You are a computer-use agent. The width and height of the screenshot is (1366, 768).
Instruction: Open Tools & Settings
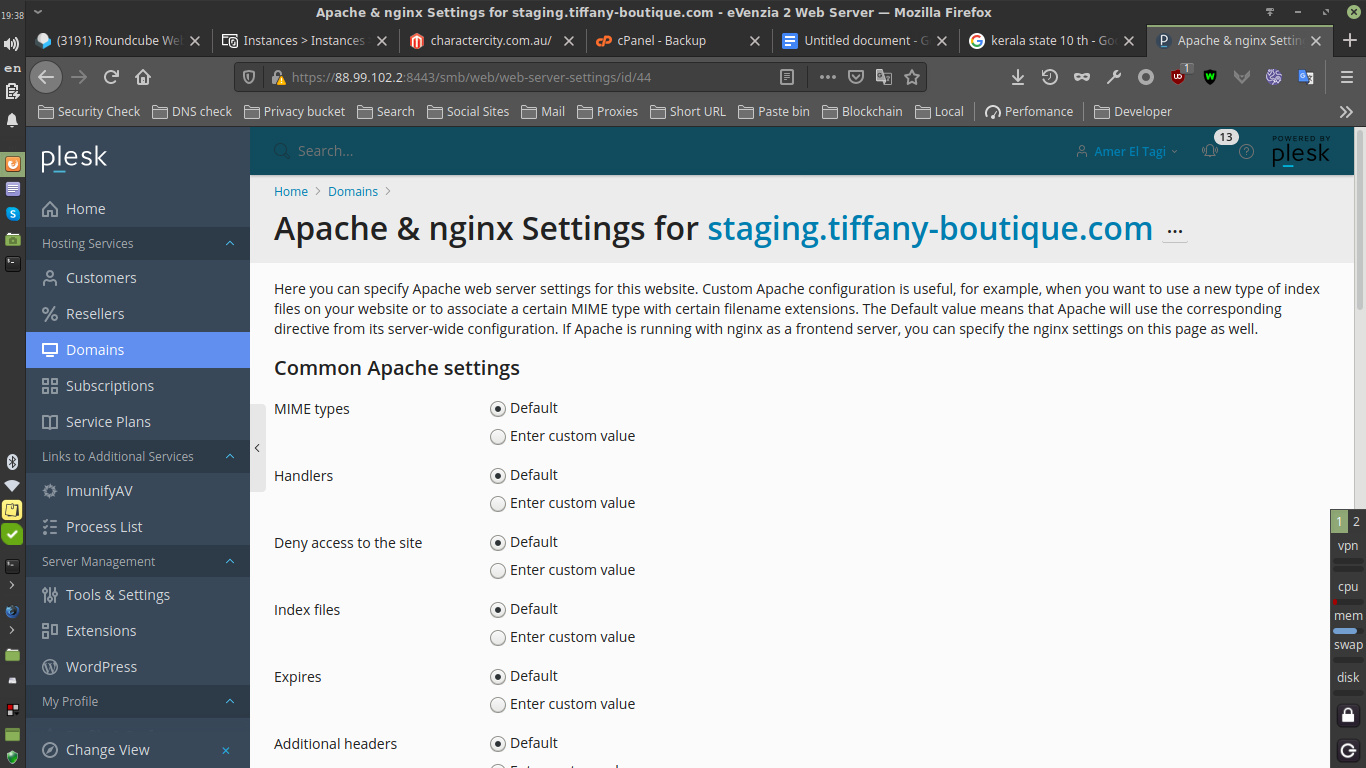[138, 595]
